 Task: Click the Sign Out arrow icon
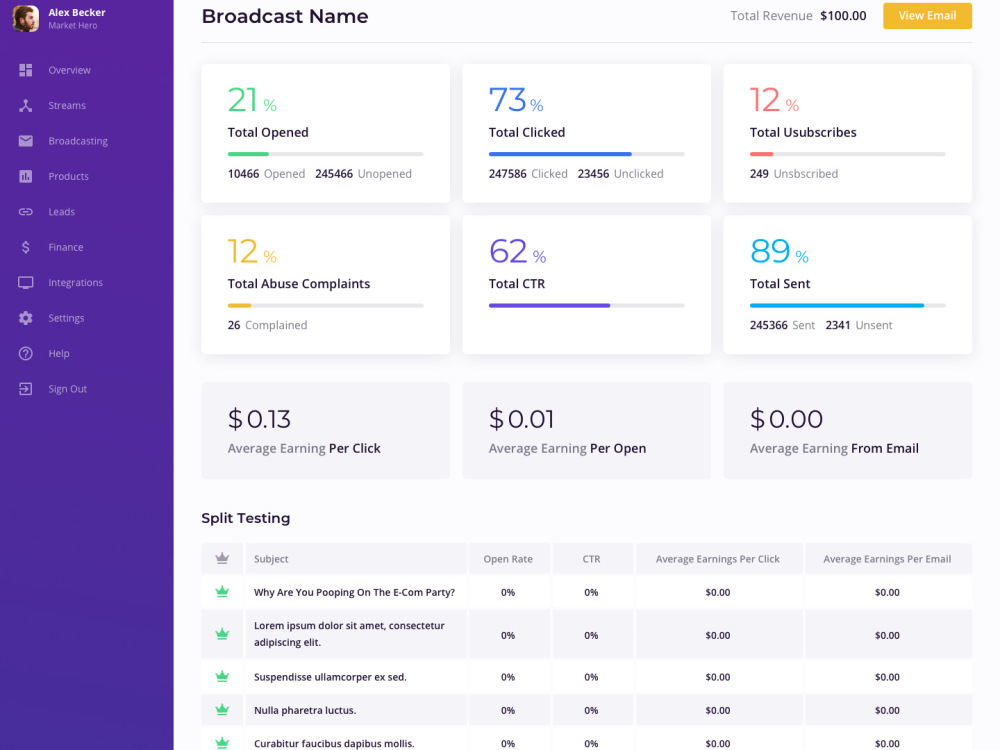[x=26, y=389]
